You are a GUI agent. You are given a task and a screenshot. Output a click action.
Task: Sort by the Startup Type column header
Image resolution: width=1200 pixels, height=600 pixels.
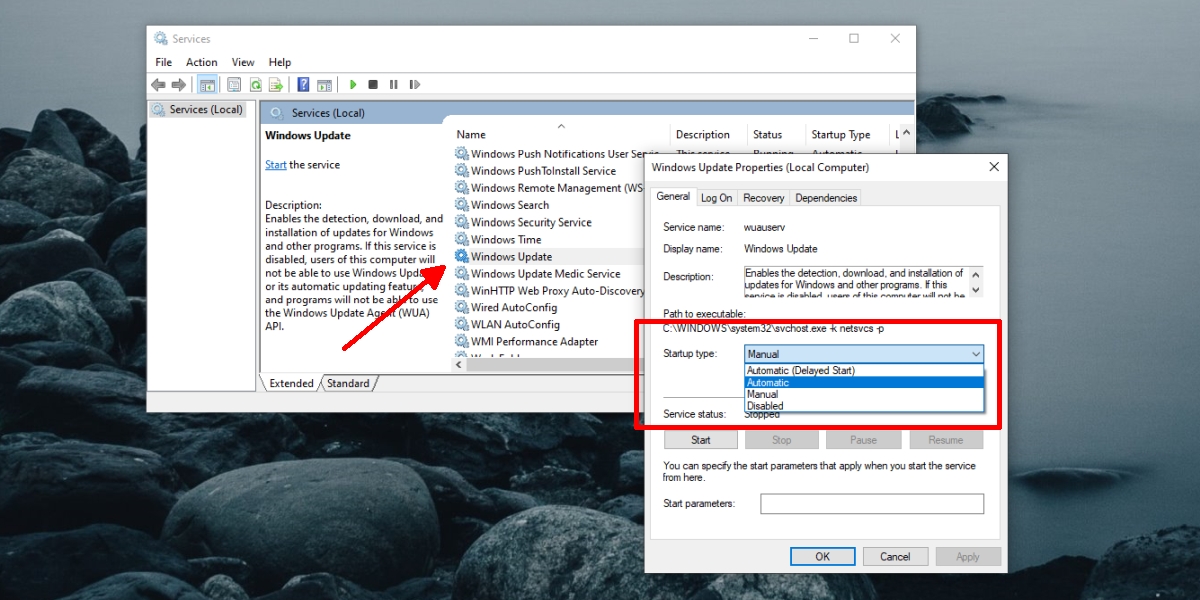tap(847, 135)
